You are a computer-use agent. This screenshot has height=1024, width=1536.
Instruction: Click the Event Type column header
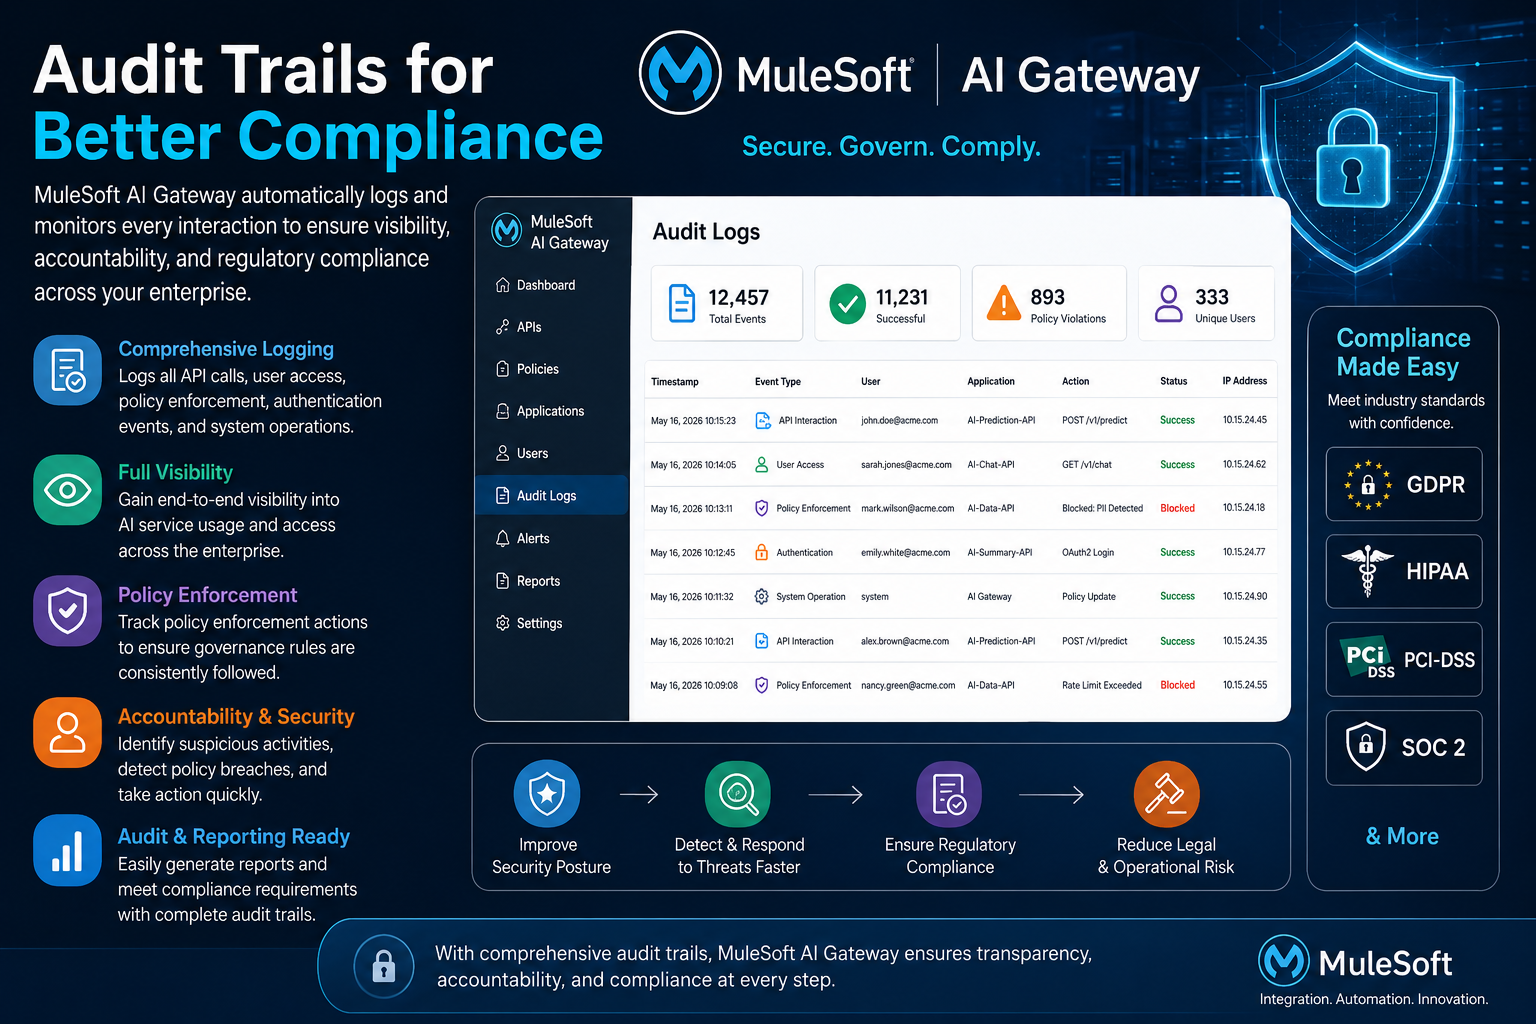[778, 382]
